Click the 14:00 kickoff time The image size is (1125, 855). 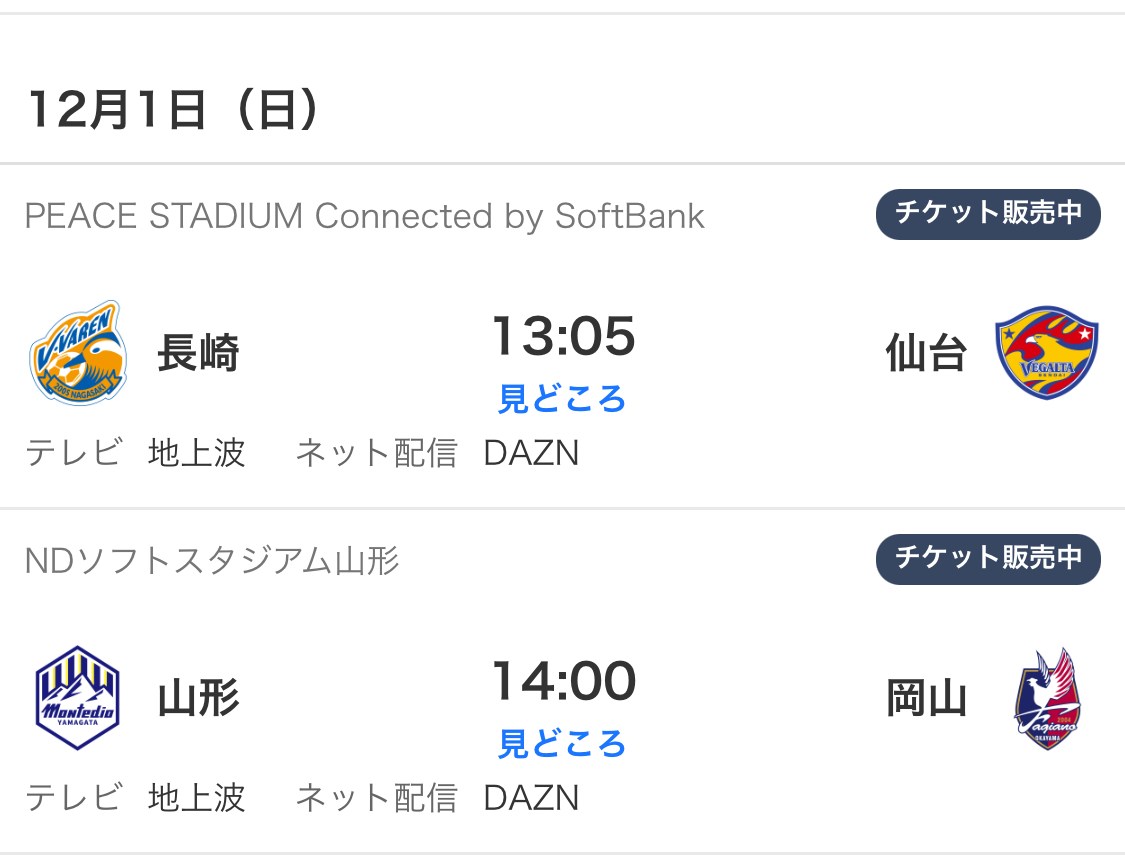tap(563, 681)
